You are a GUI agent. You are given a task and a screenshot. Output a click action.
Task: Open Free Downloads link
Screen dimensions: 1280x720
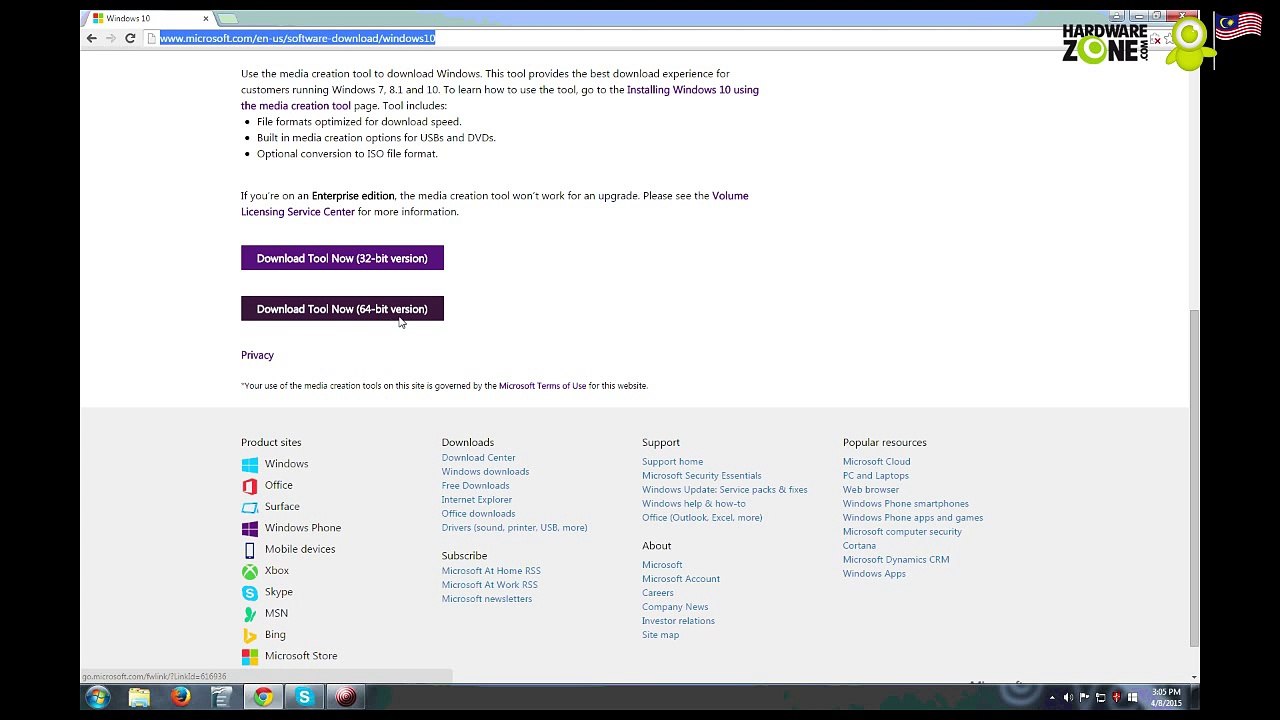point(476,486)
